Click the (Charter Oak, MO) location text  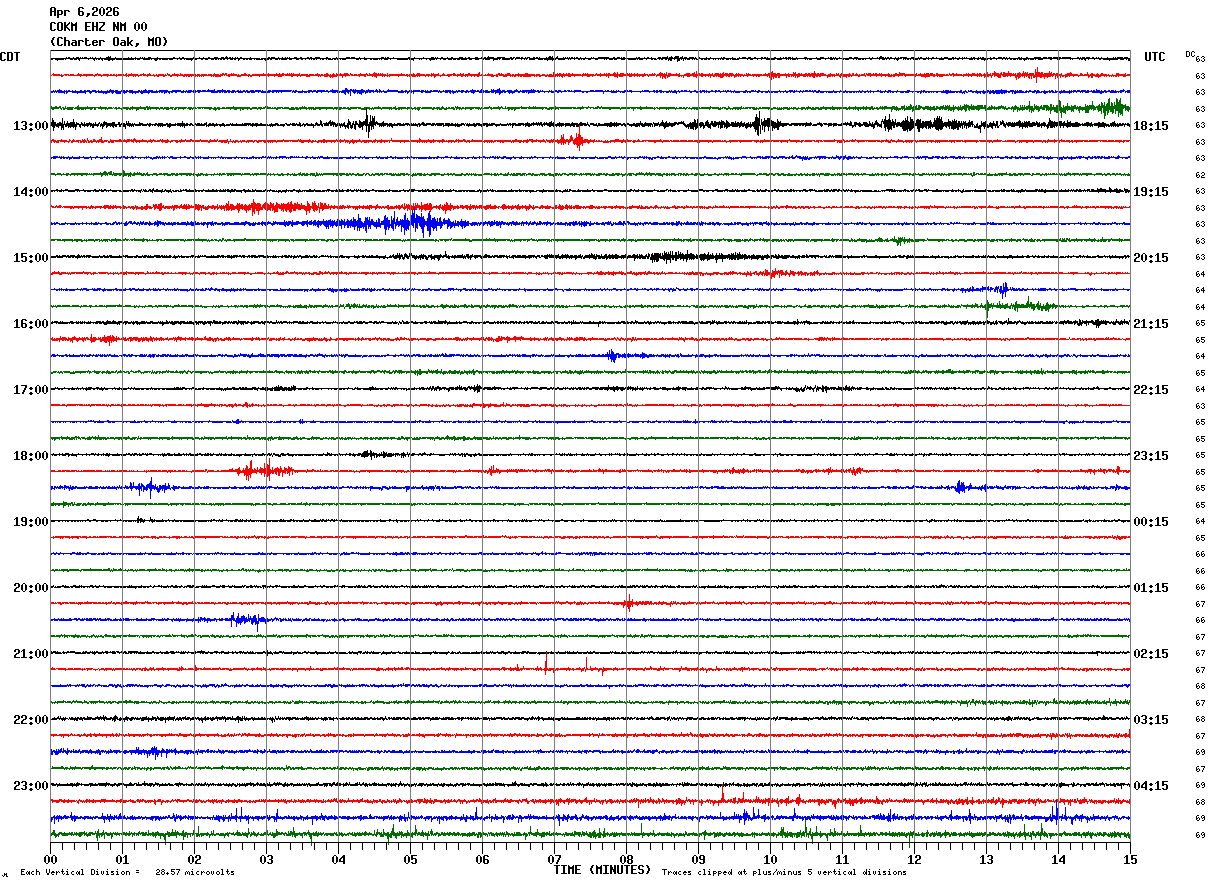point(109,42)
